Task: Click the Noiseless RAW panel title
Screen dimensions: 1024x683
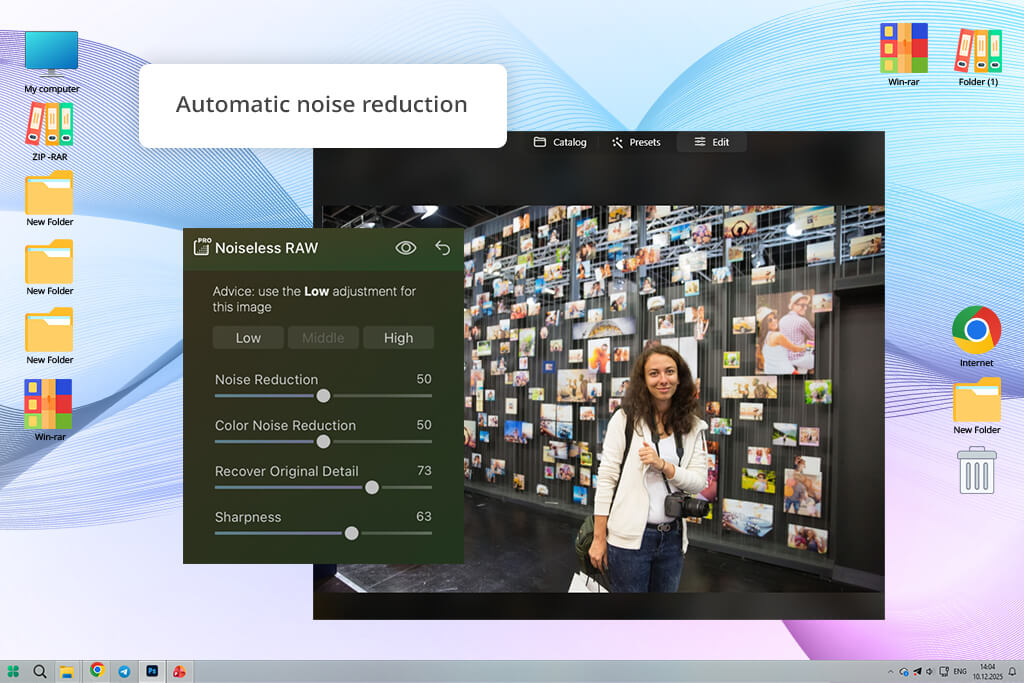Action: (x=266, y=248)
